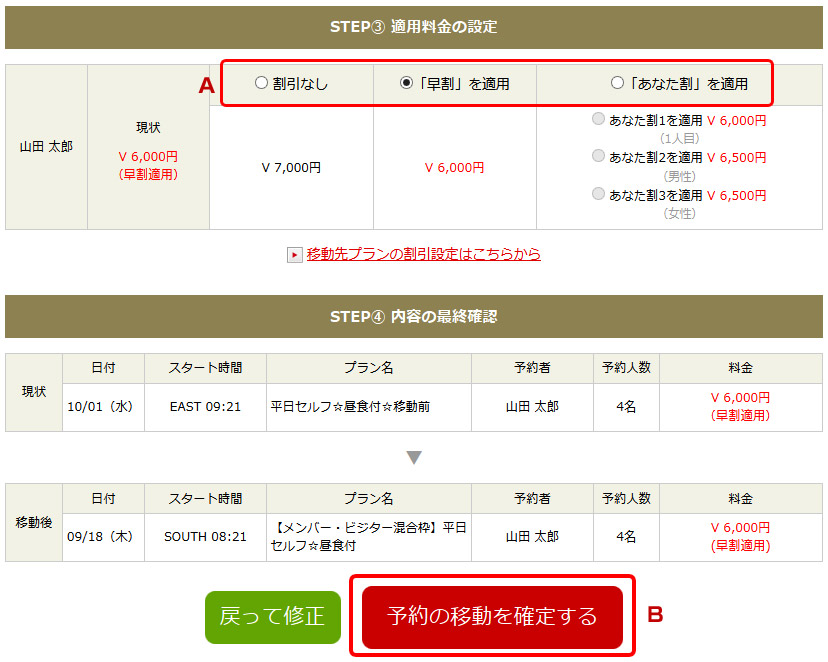Choose the「あなた割」を適用 radio button
The width and height of the screenshot is (828, 662).
pyautogui.click(x=617, y=83)
